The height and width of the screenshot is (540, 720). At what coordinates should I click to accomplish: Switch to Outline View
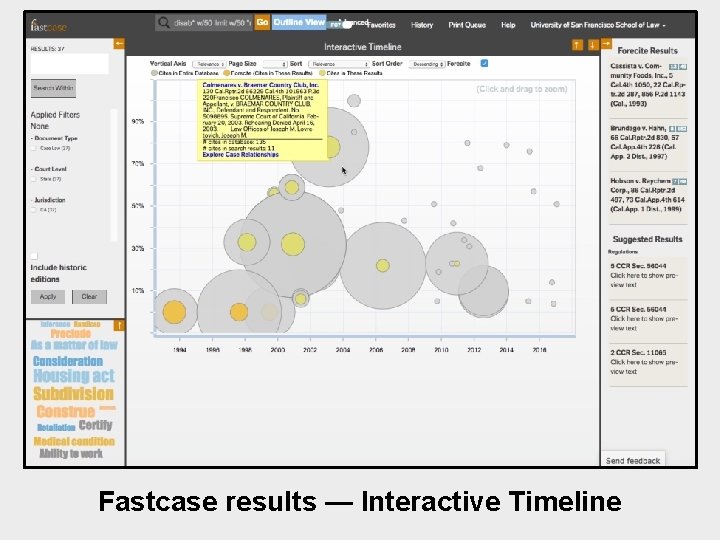click(x=299, y=22)
